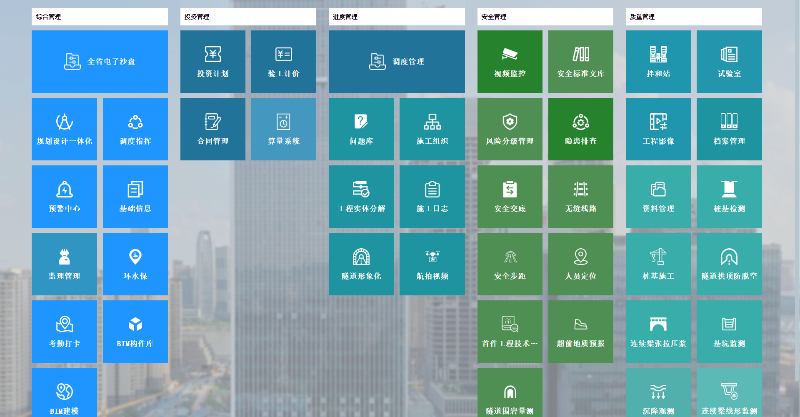Launch the 资料管理 tile
Screen dimensions: 800x417
click(658, 197)
